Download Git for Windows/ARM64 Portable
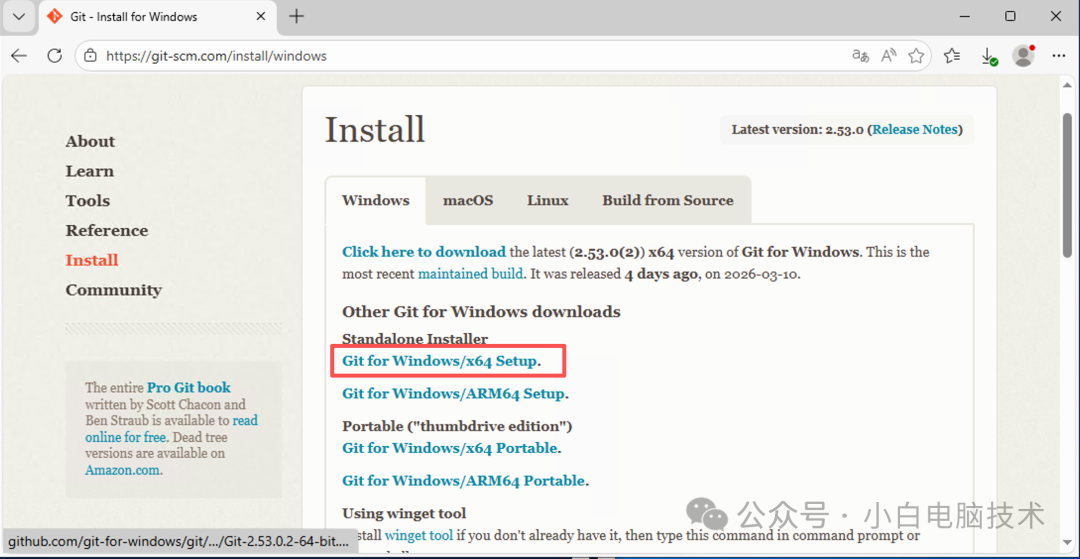This screenshot has height=559, width=1080. [x=464, y=481]
